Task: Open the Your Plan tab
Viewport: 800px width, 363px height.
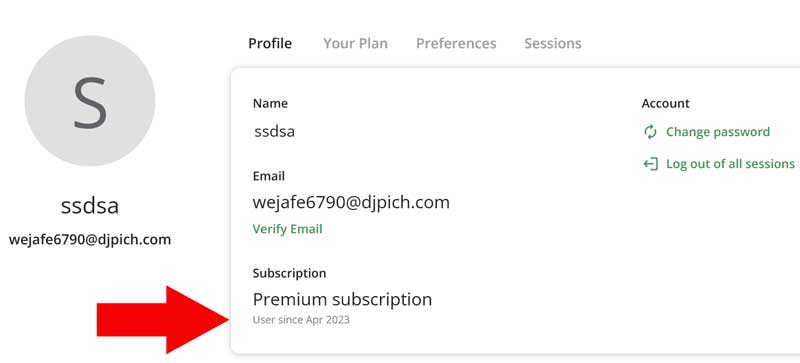Action: pos(355,43)
